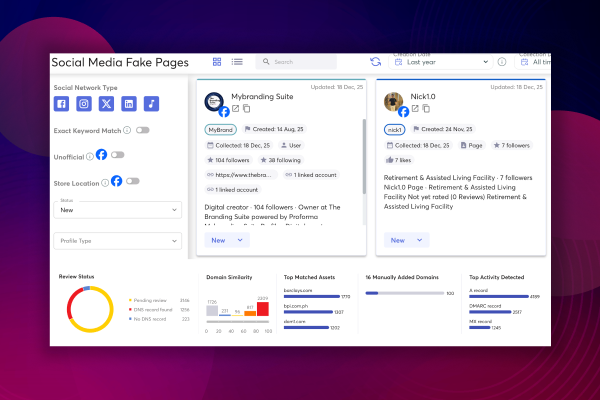Filter by TikTok social network
Image resolution: width=600 pixels, height=400 pixels.
coord(151,104)
